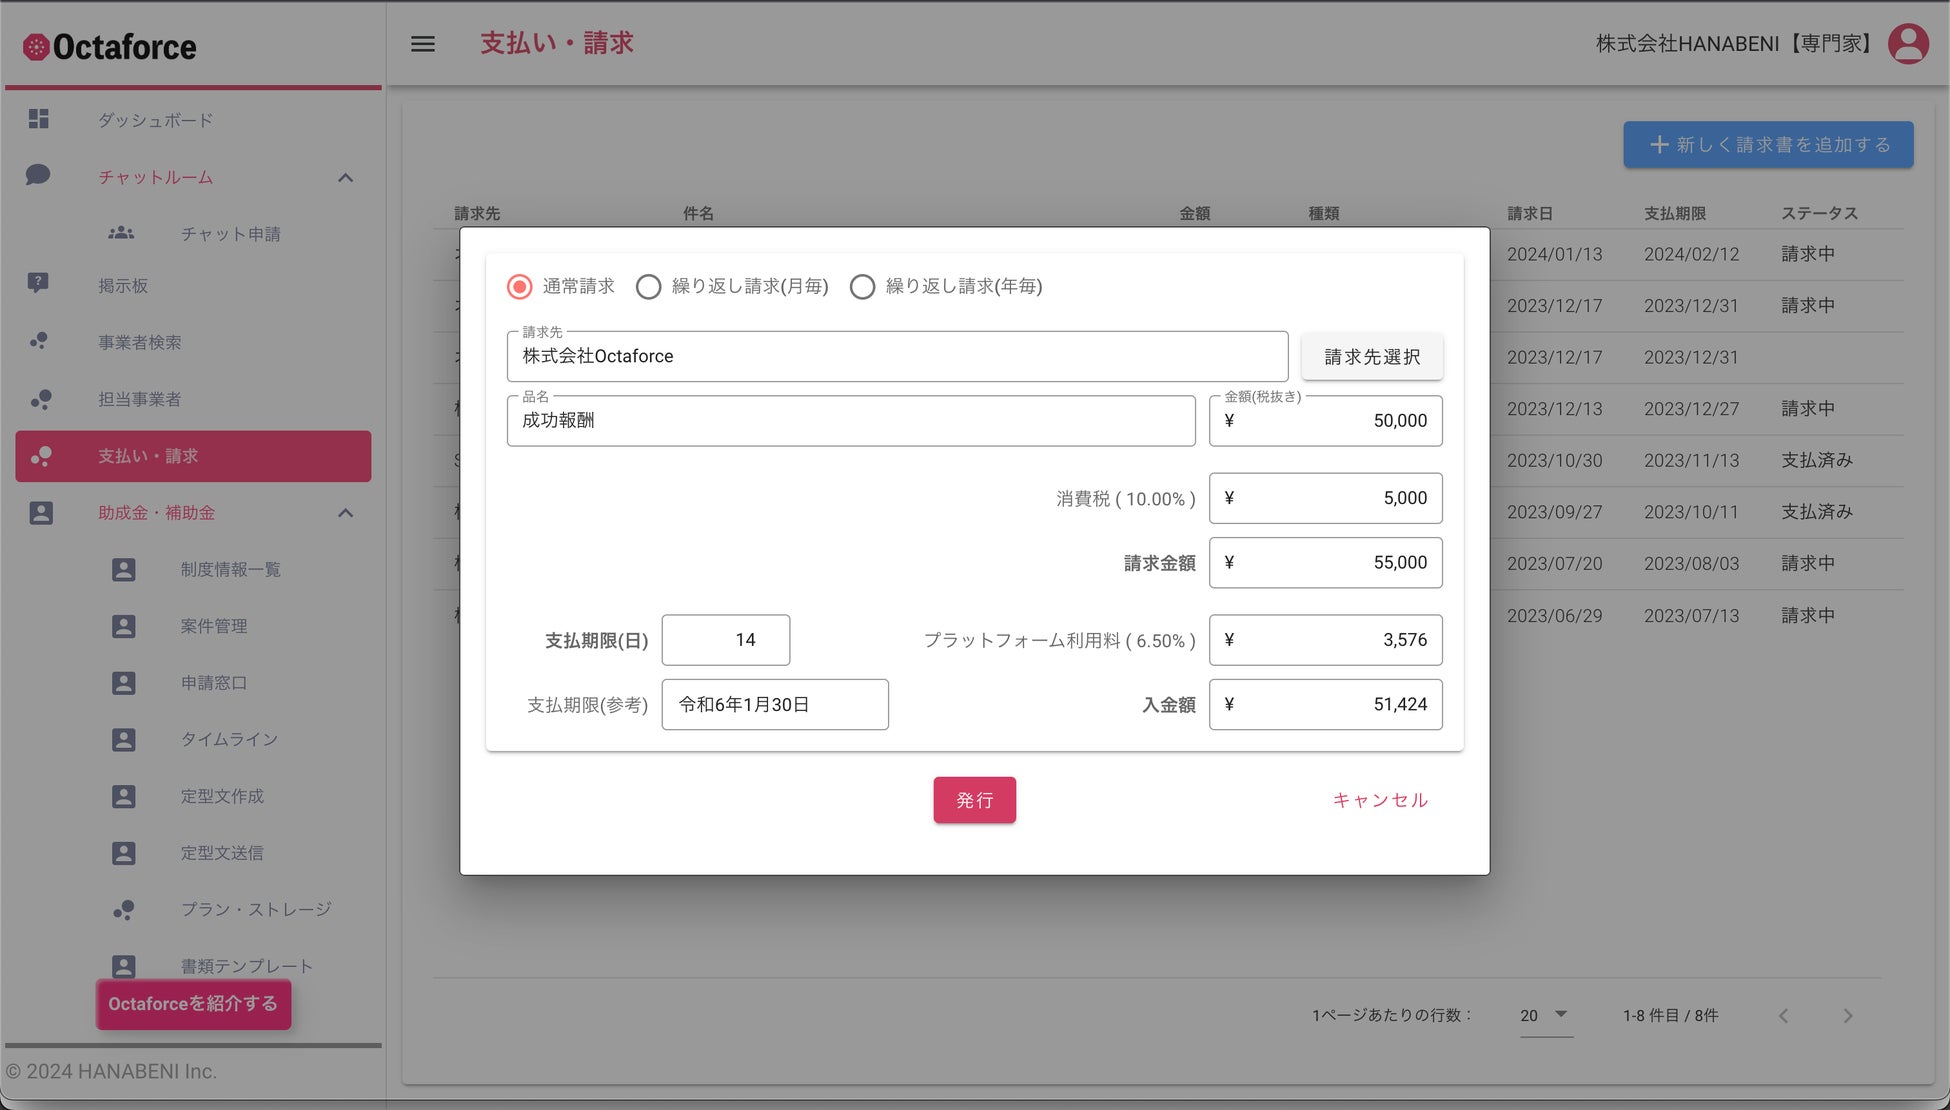The width and height of the screenshot is (1950, 1110).
Task: Go to next page arrow
Action: 1847,1016
